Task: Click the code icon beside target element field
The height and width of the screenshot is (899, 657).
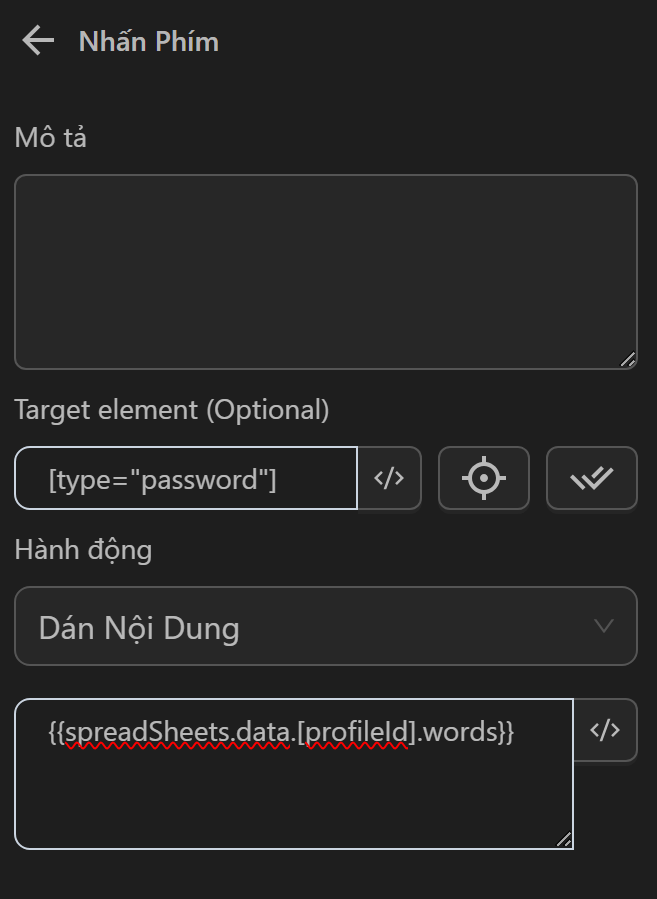Action: tap(389, 478)
